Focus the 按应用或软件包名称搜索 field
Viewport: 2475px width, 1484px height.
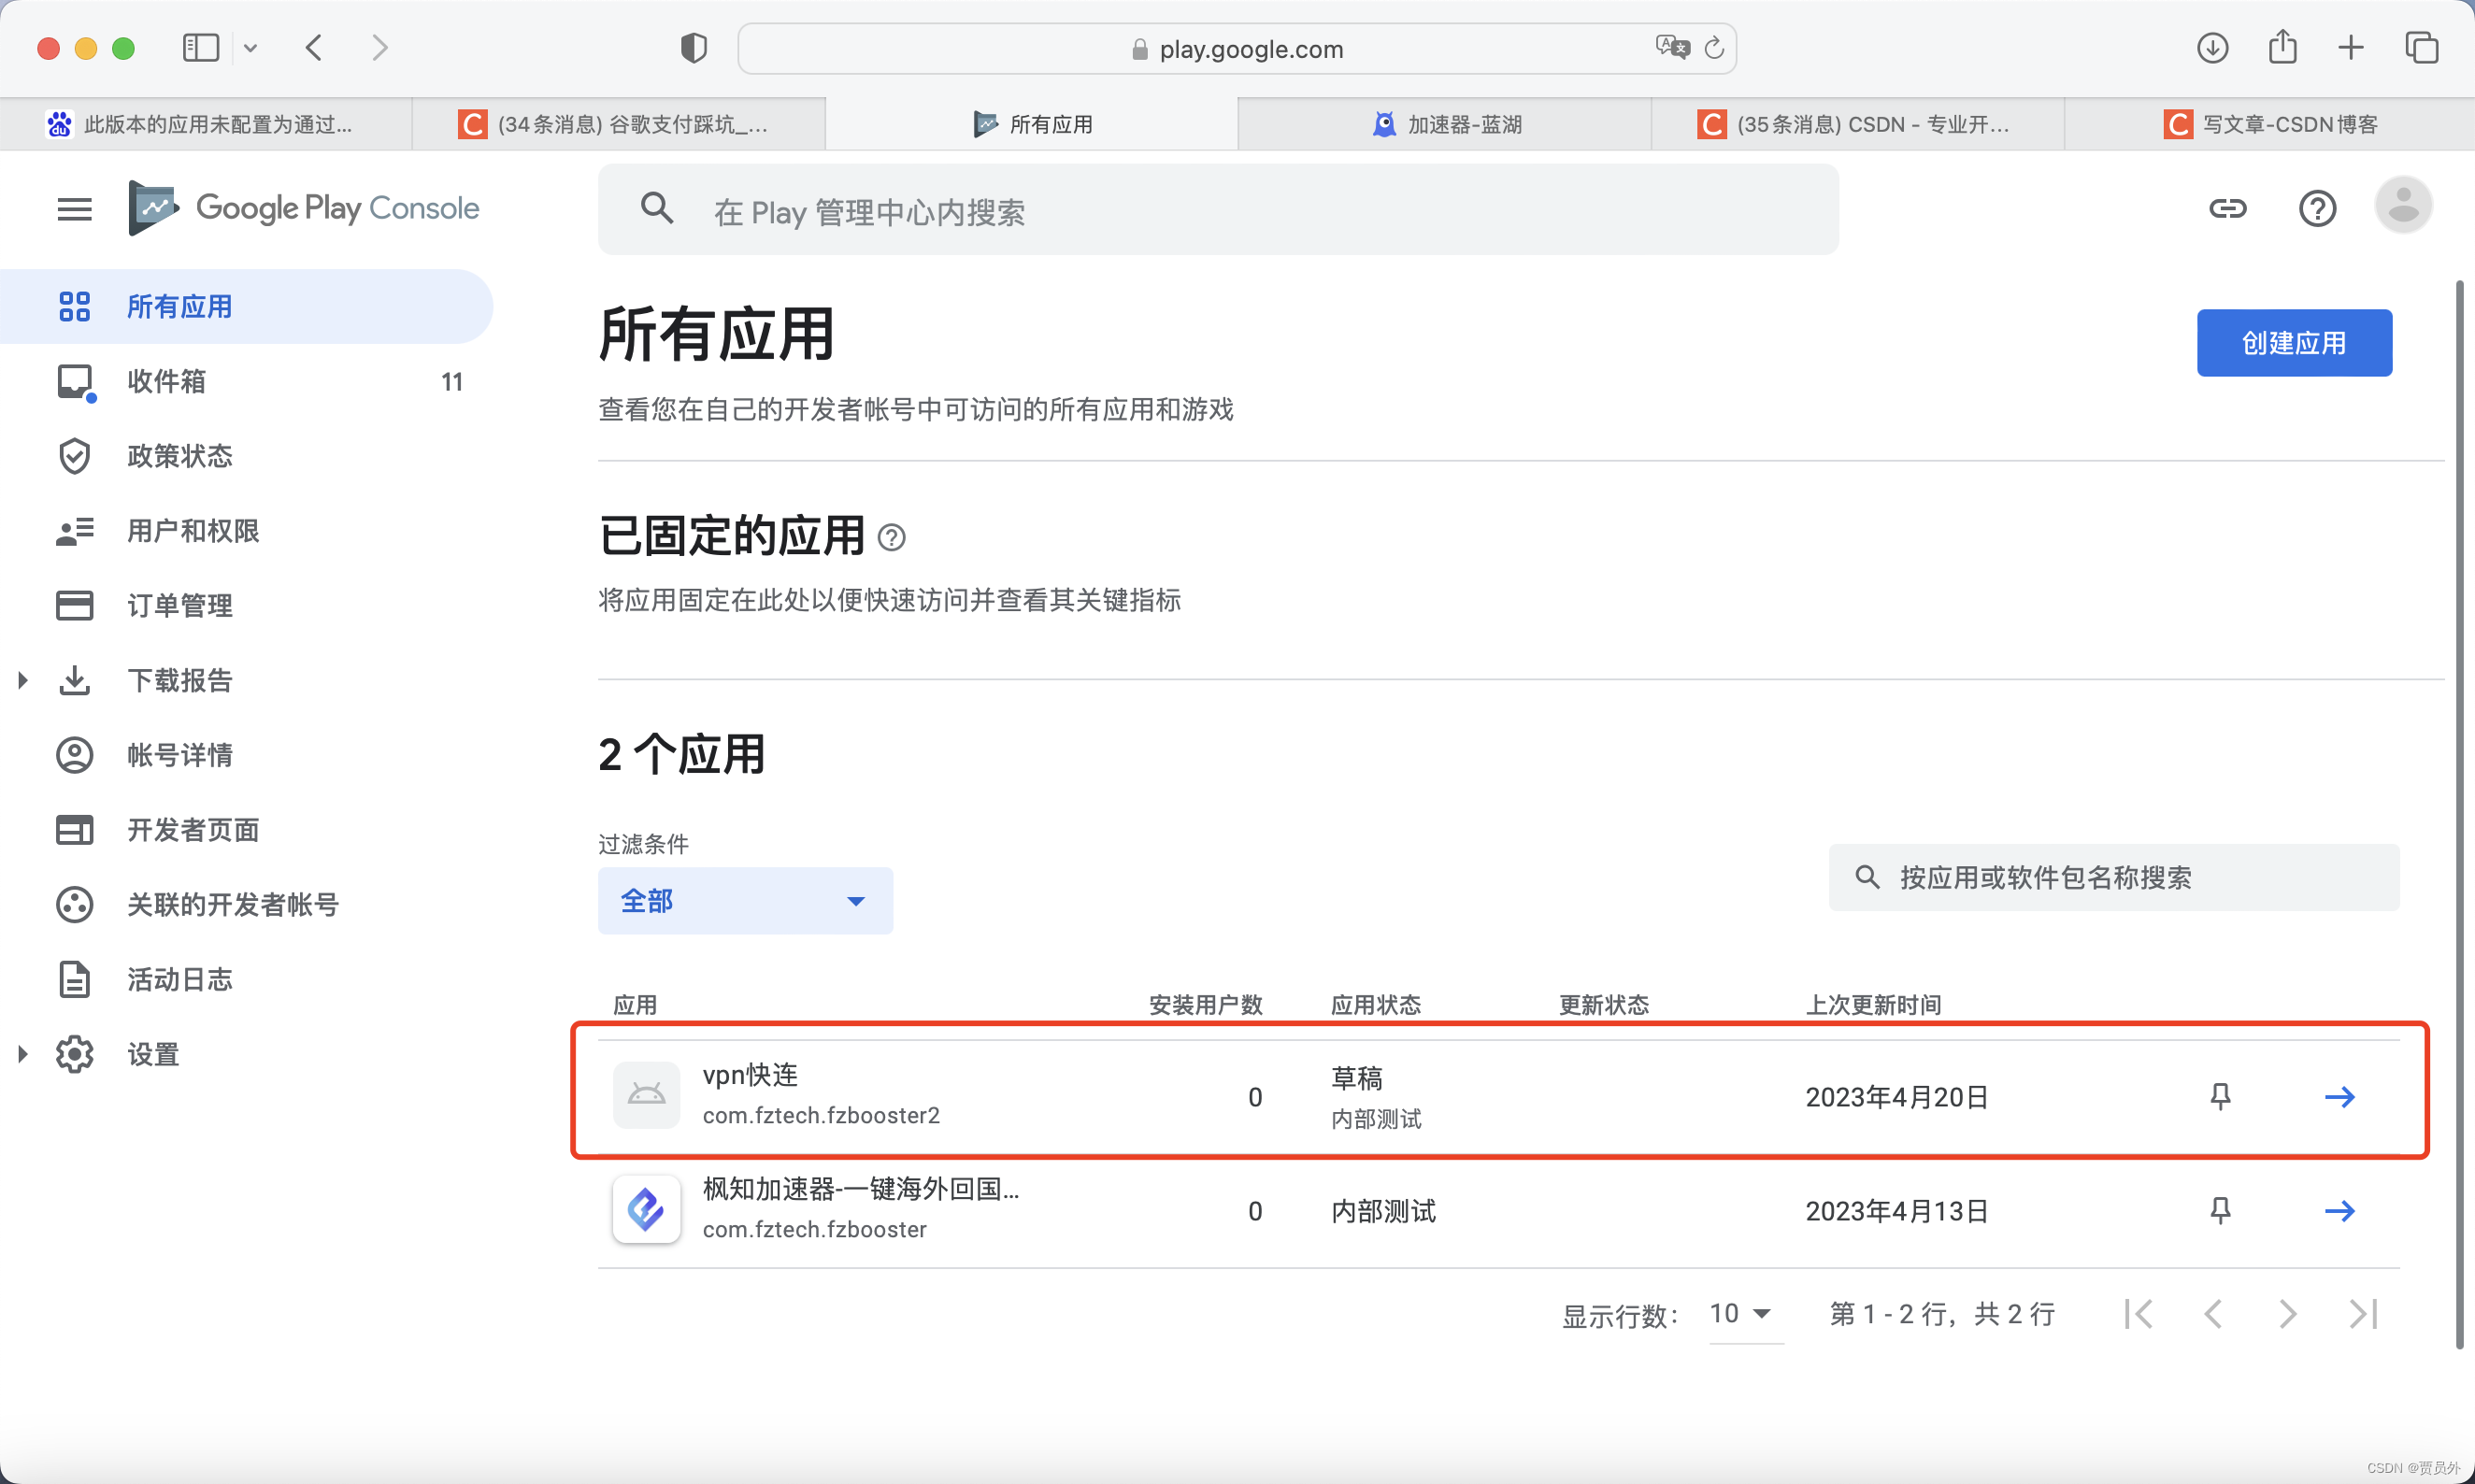2114,877
